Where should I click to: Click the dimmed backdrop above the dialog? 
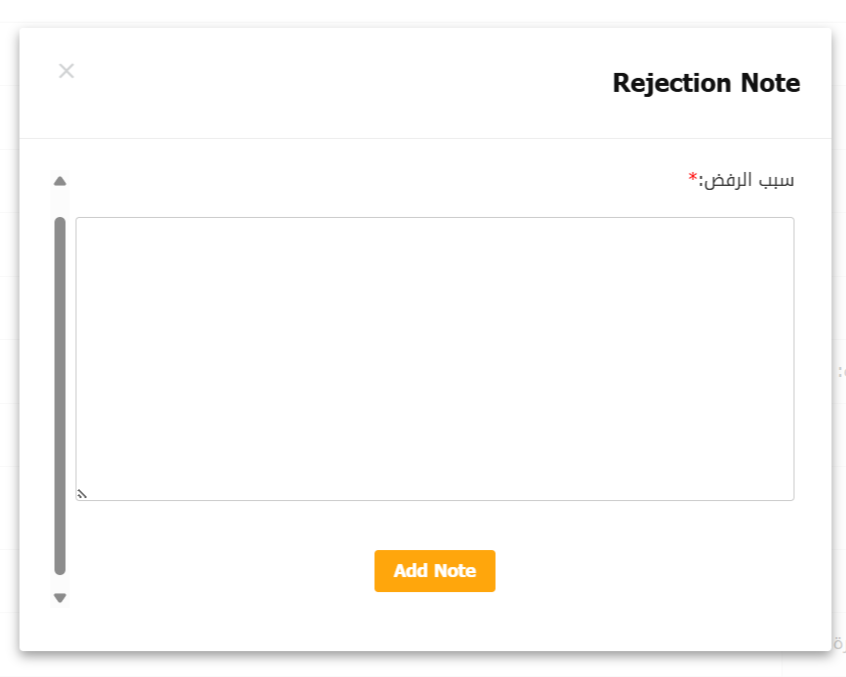point(425,12)
